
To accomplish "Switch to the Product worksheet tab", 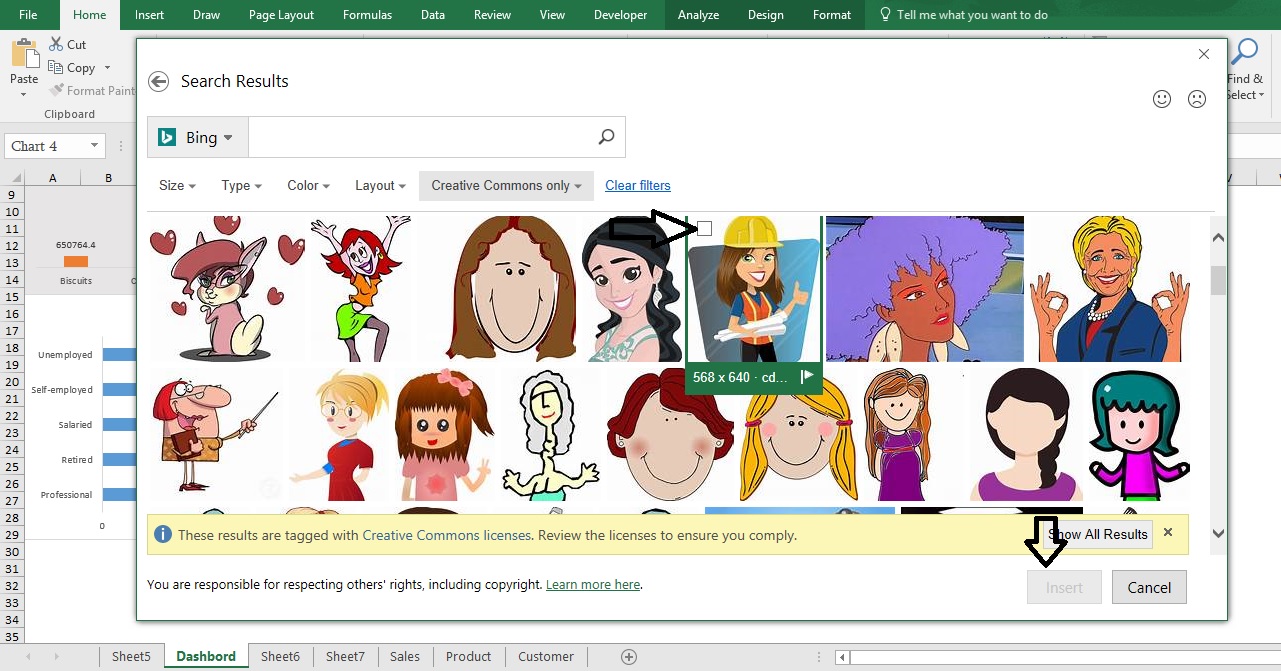I will (469, 657).
